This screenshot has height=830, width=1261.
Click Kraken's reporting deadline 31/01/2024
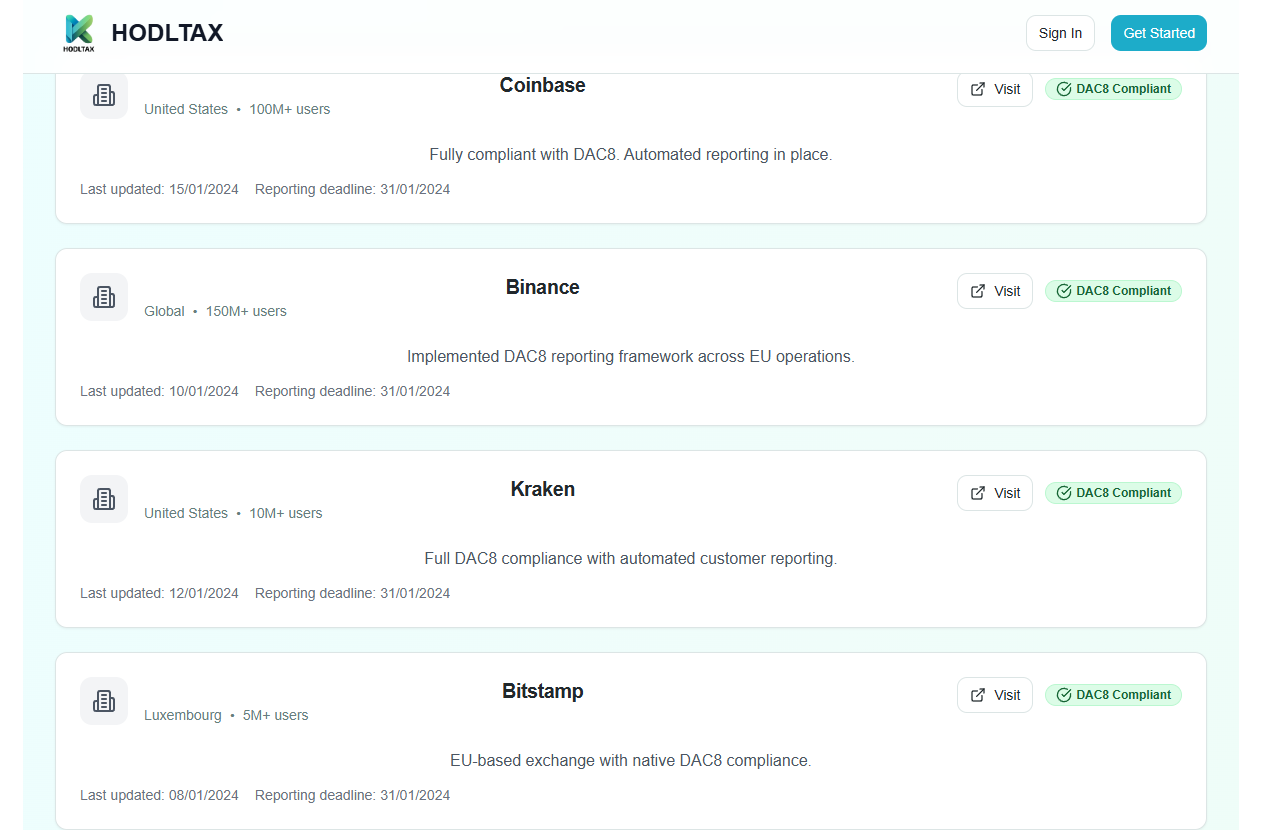[352, 593]
